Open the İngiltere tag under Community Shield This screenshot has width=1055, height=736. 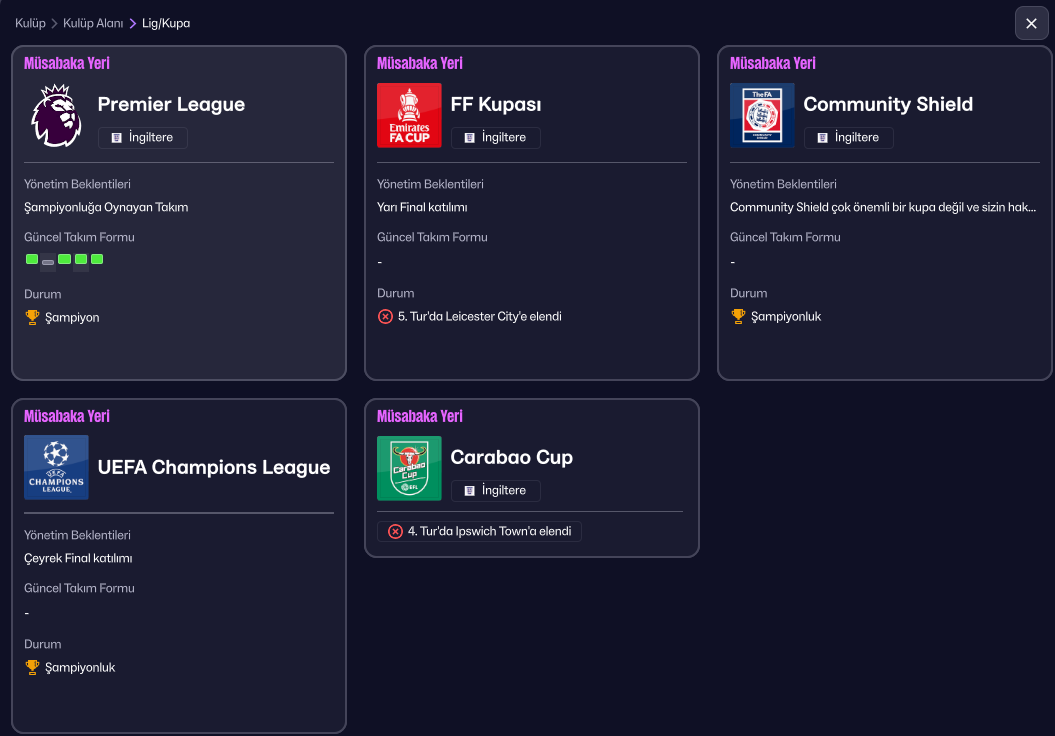click(849, 138)
